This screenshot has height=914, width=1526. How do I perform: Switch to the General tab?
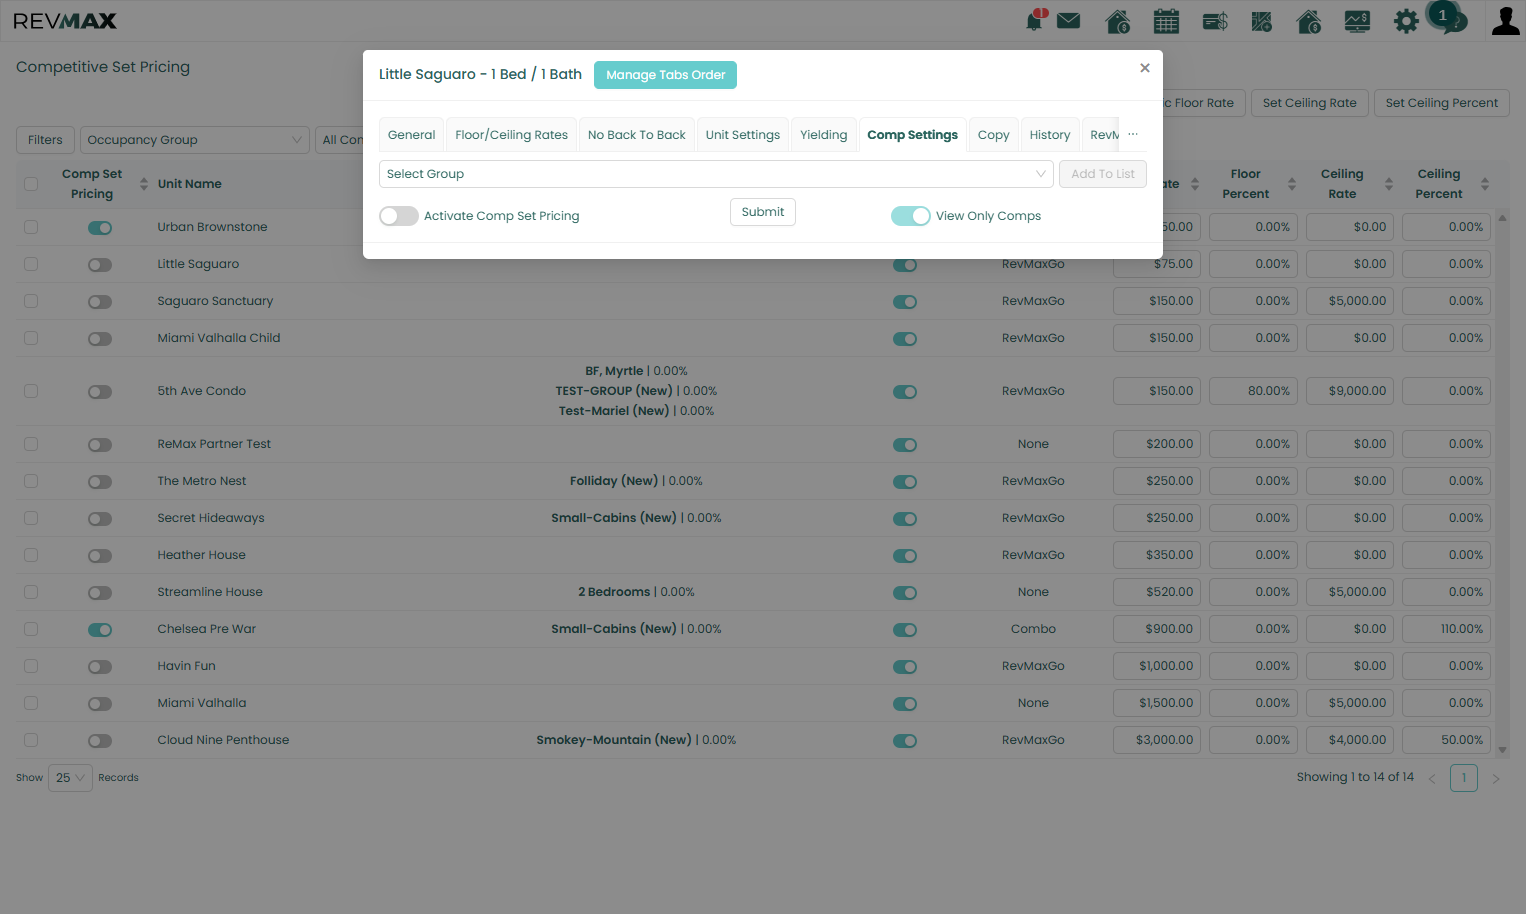412,135
